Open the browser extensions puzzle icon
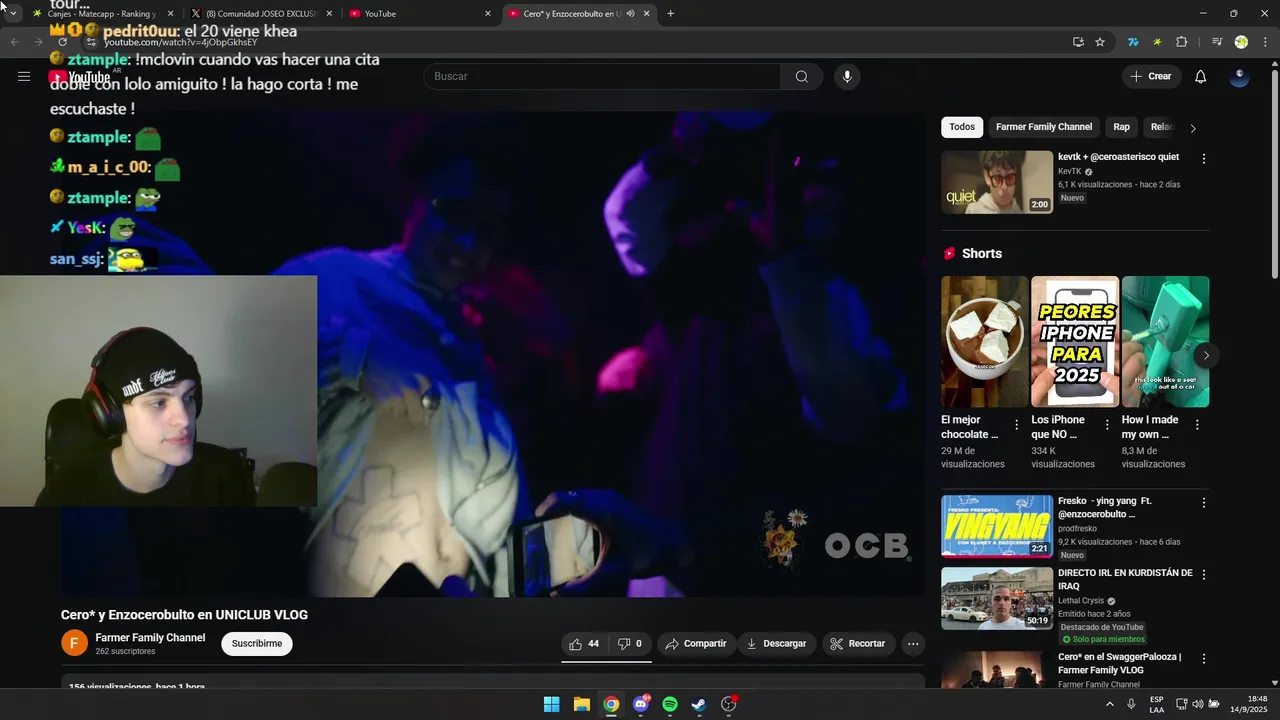 tap(1182, 42)
